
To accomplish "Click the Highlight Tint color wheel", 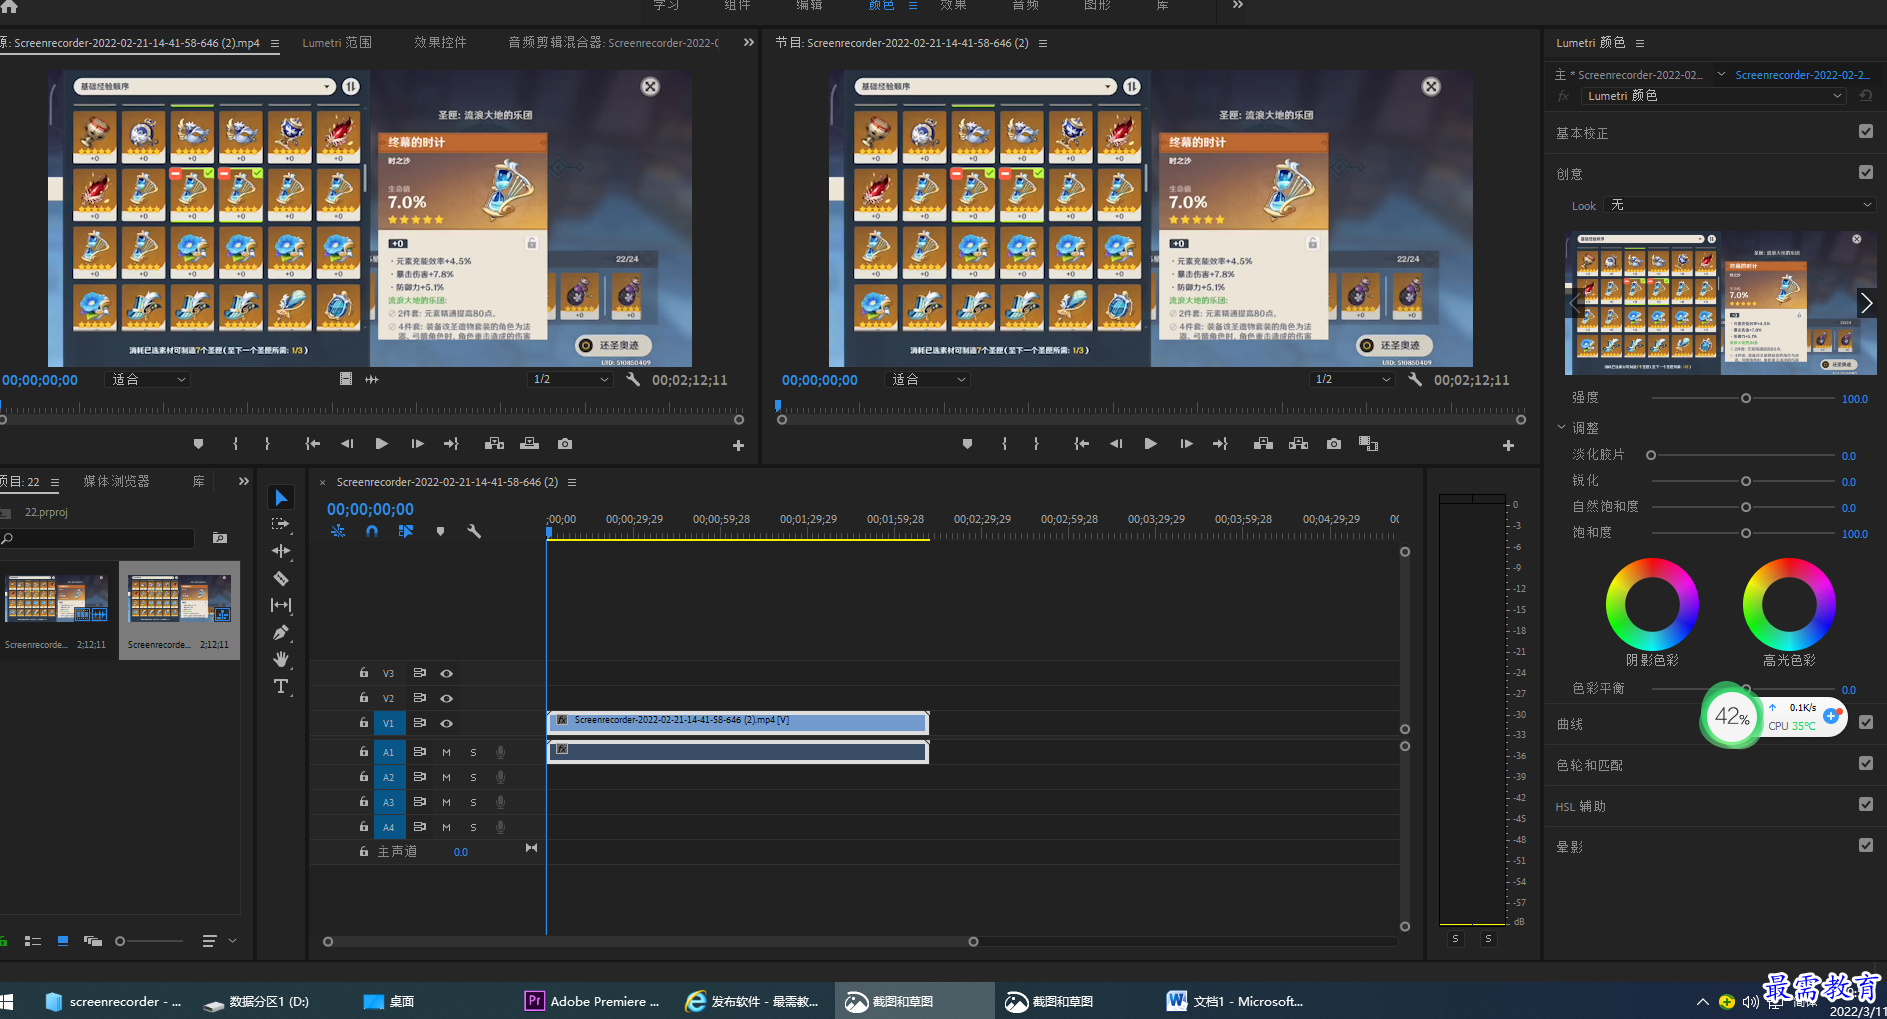I will tap(1789, 604).
